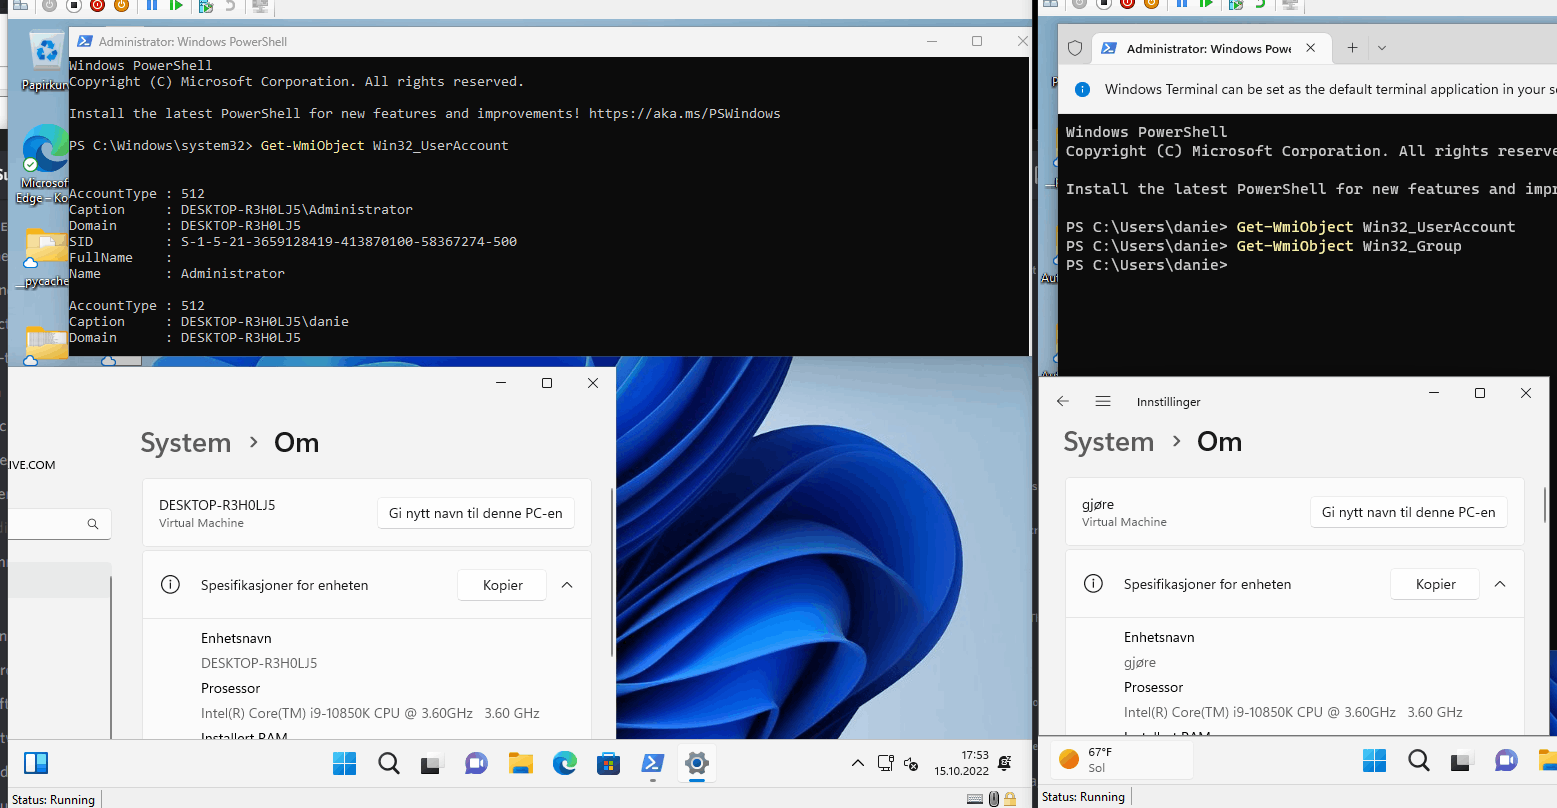1557x808 pixels.
Task: Click the Get-WmiObject Win32_Group command line
Action: (1349, 246)
